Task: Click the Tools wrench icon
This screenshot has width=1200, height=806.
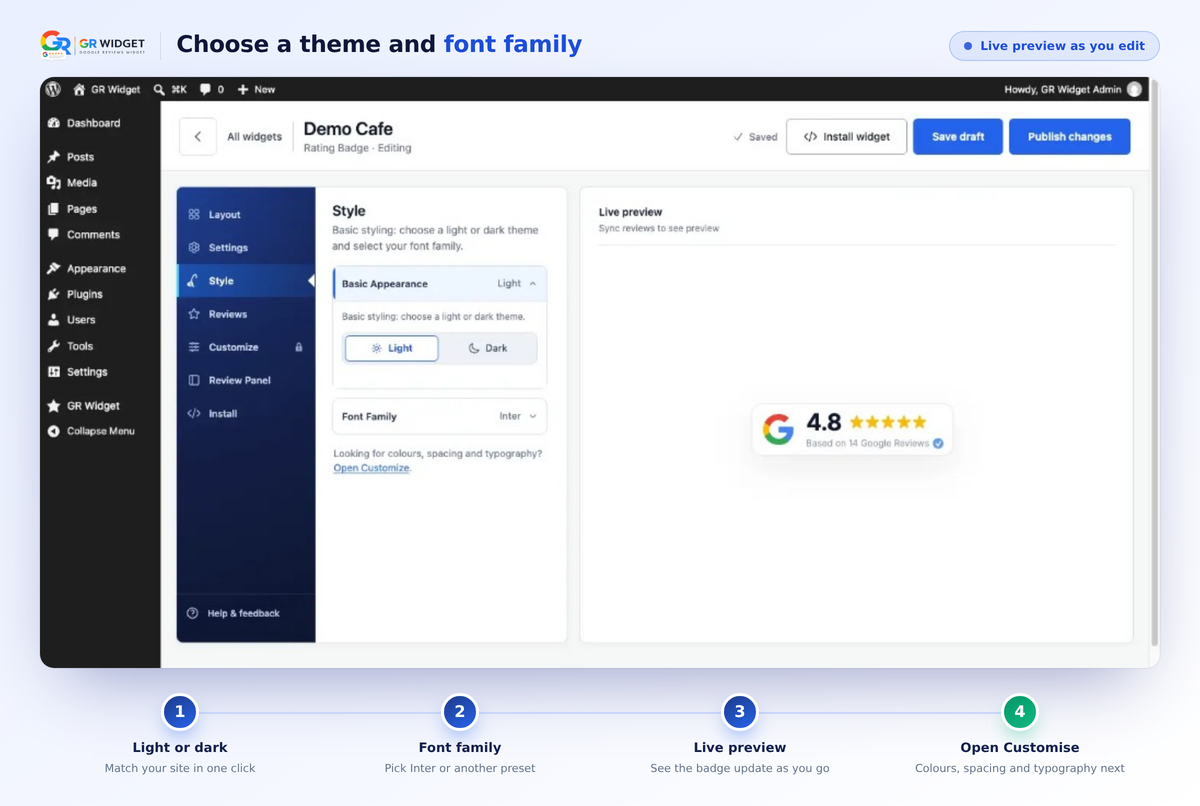Action: point(54,346)
